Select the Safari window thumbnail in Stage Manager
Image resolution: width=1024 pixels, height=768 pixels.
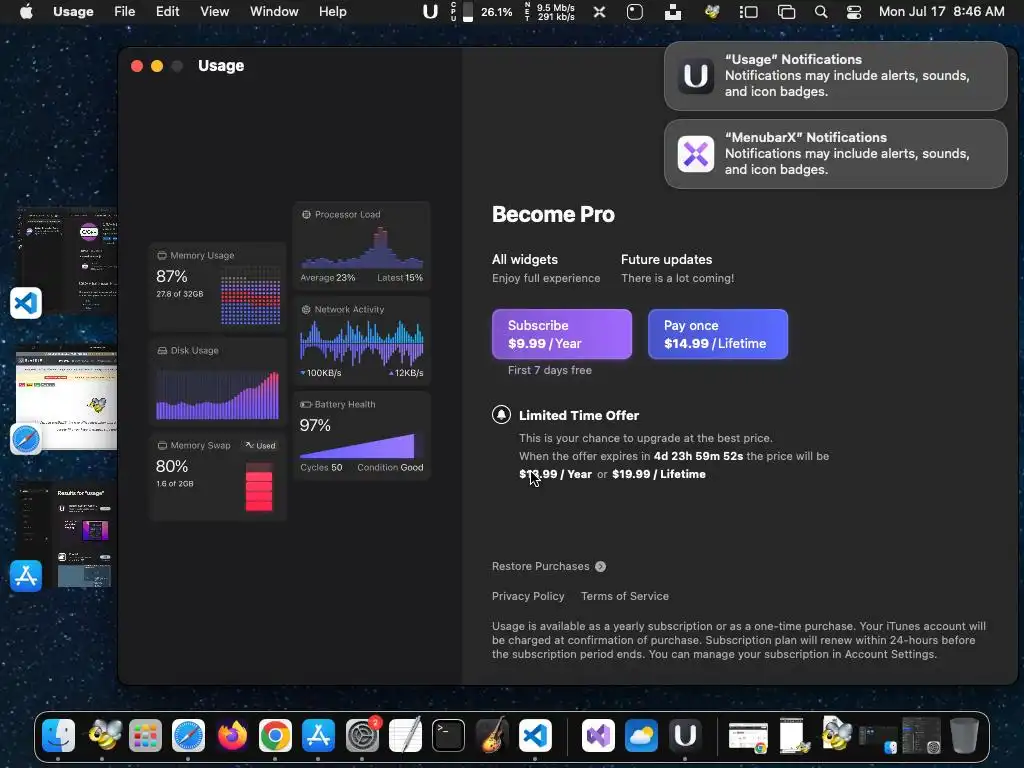tap(67, 397)
